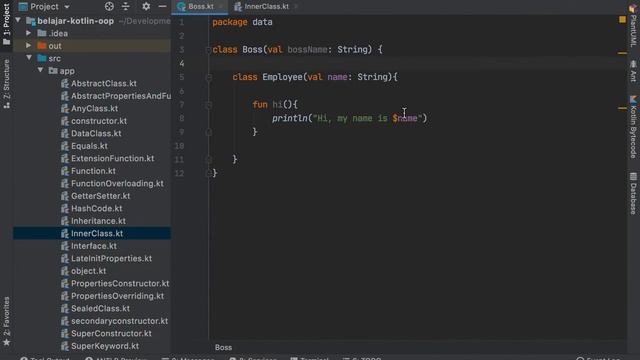Screen dimensions: 640x360
Task: Fold the class Employee code block
Action: point(209,77)
